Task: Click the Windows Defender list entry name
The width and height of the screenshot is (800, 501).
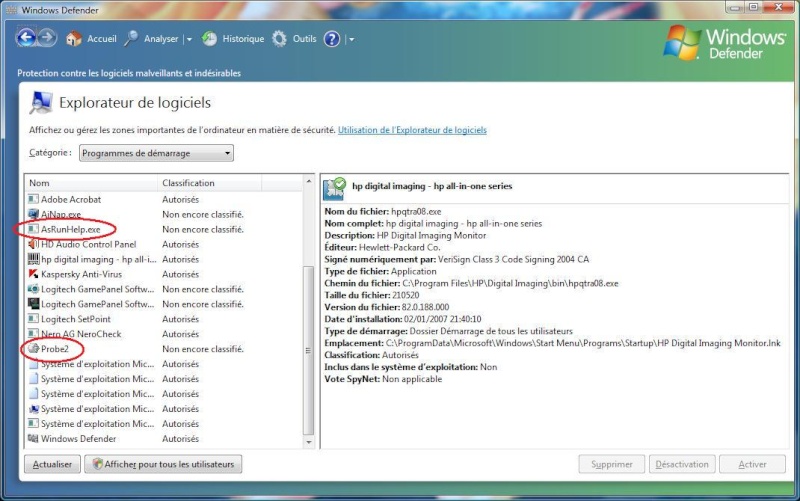Action: [78, 439]
